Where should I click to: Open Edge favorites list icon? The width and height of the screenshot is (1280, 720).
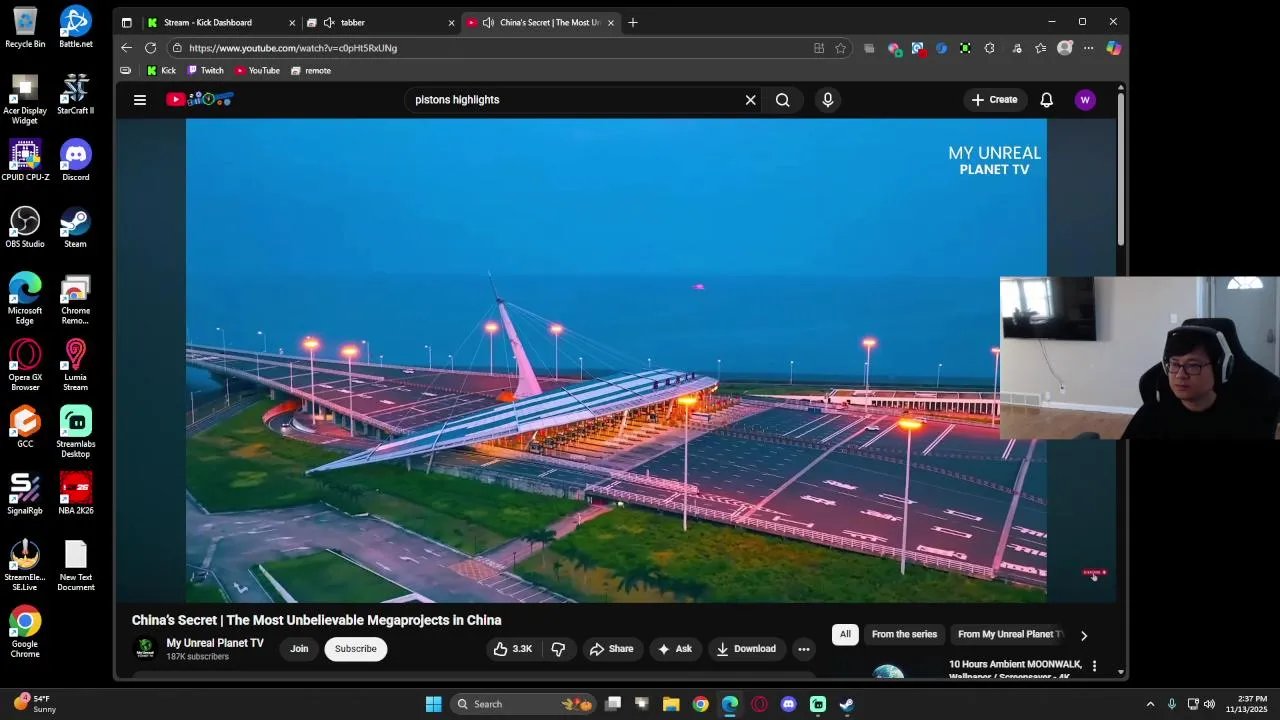coord(1041,48)
